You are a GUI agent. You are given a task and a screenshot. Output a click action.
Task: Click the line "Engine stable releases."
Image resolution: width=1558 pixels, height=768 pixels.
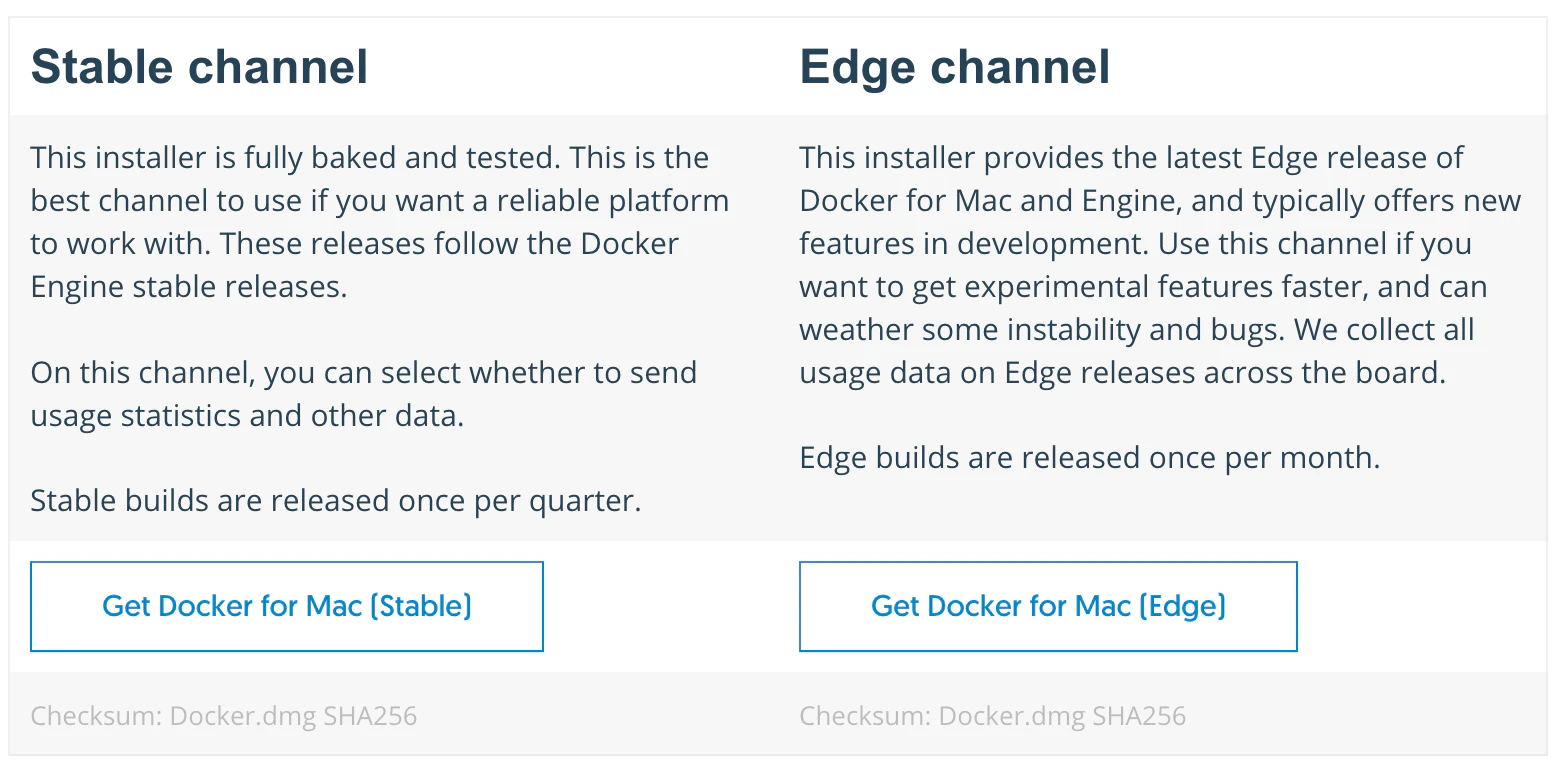pos(189,287)
